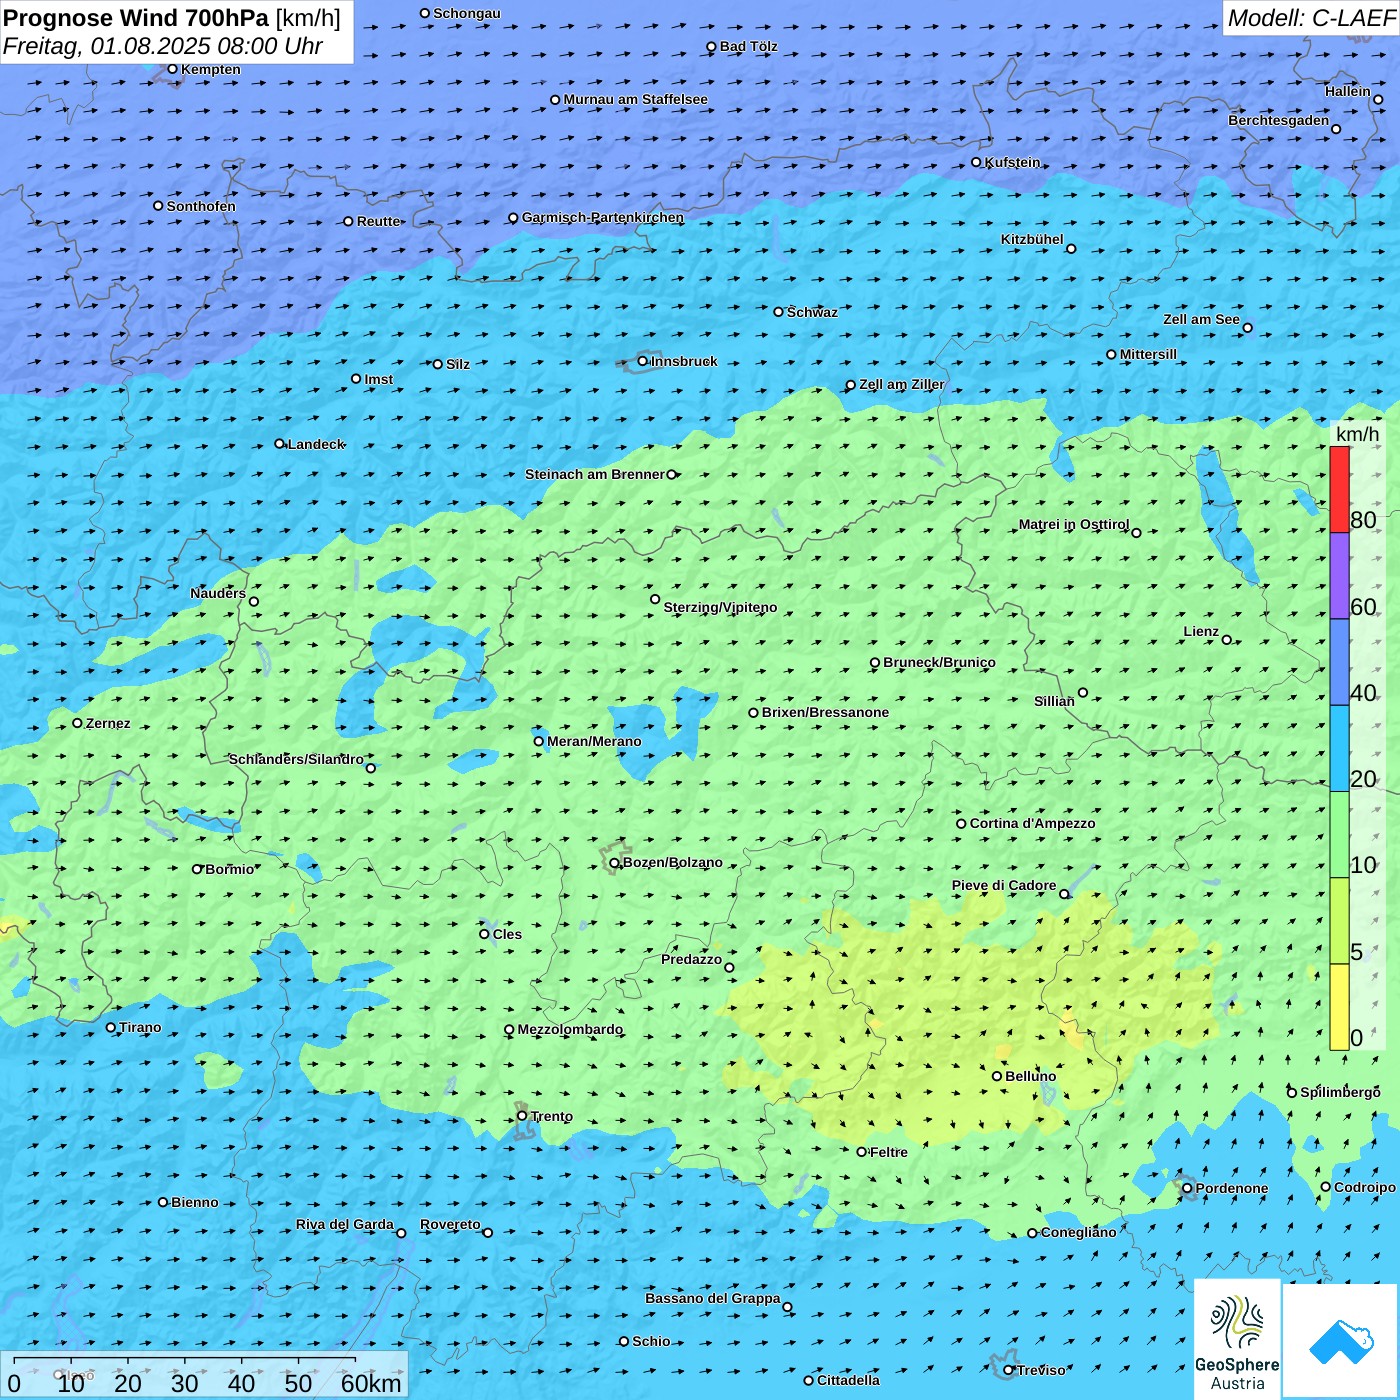Pick the Belluno city marker circle
Image resolution: width=1400 pixels, height=1400 pixels.
tap(997, 1076)
